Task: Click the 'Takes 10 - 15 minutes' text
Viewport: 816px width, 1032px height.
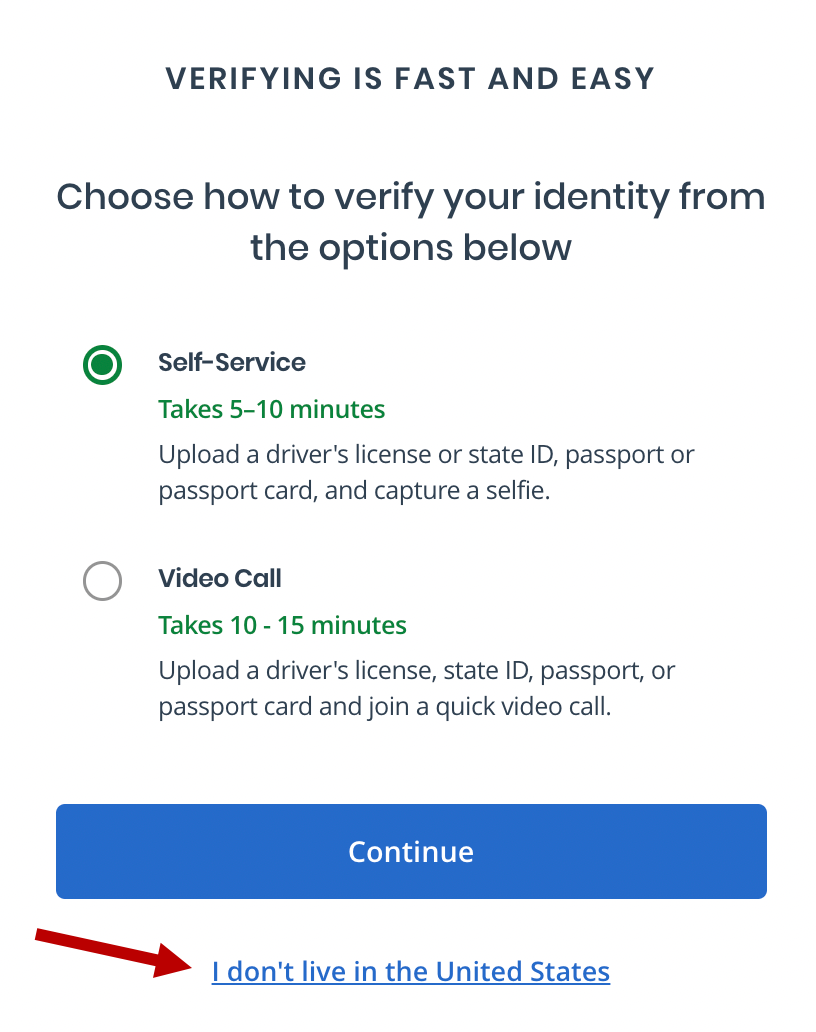Action: pyautogui.click(x=282, y=625)
